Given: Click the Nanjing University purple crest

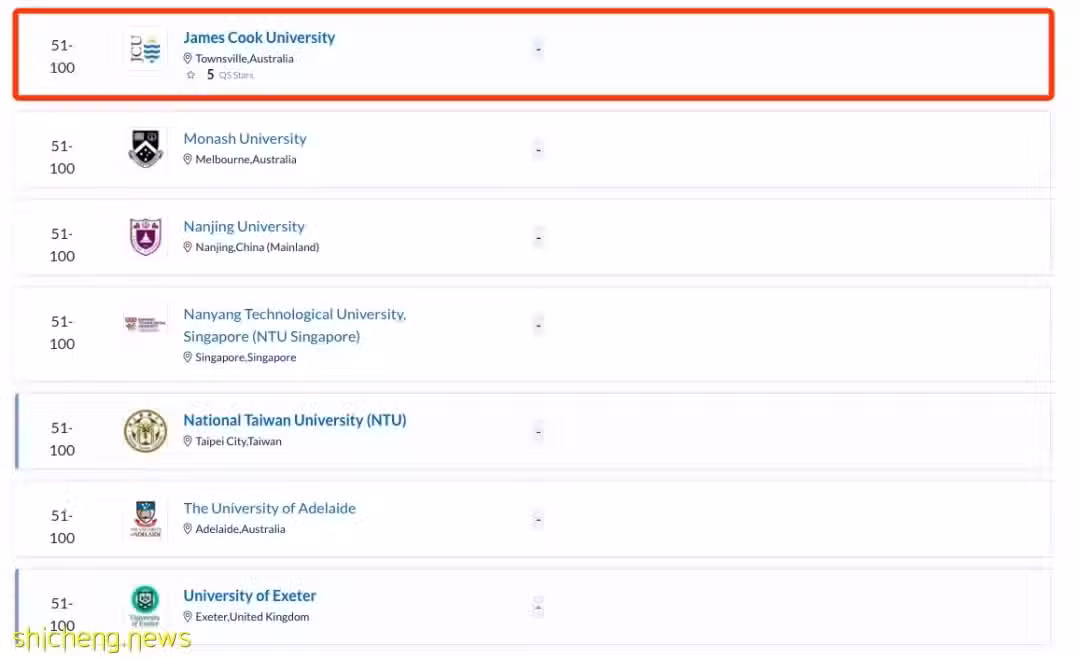Looking at the screenshot, I should [x=145, y=236].
